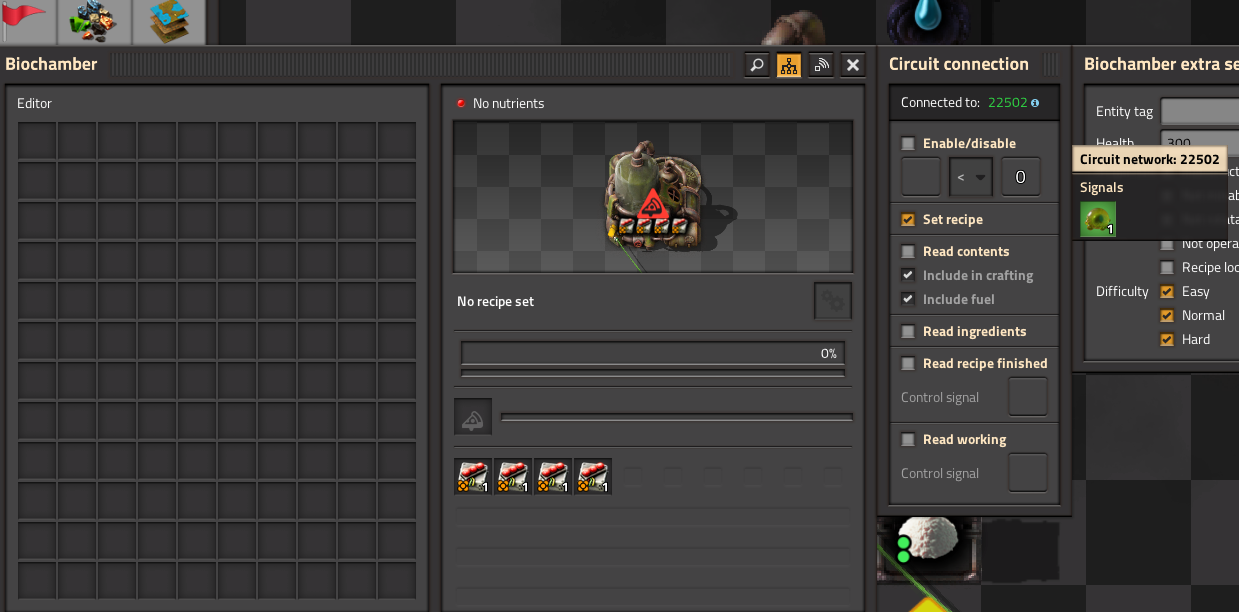
Task: Uncheck the Normal difficulty checkbox
Action: [1167, 315]
